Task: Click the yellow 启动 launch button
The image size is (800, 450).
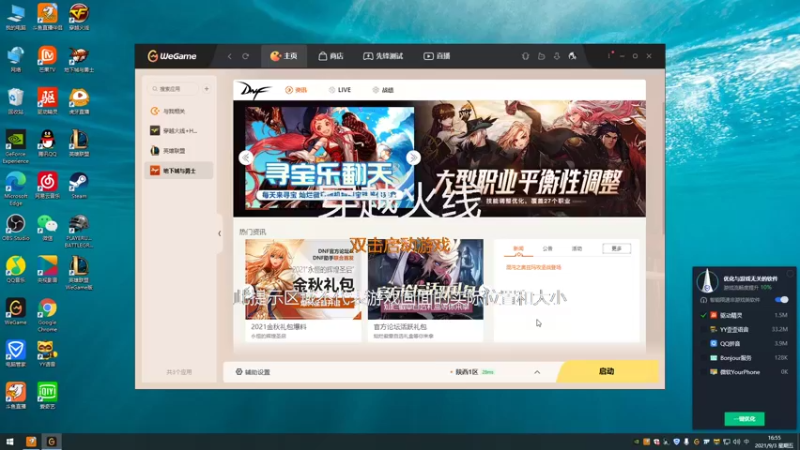Action: pos(607,371)
